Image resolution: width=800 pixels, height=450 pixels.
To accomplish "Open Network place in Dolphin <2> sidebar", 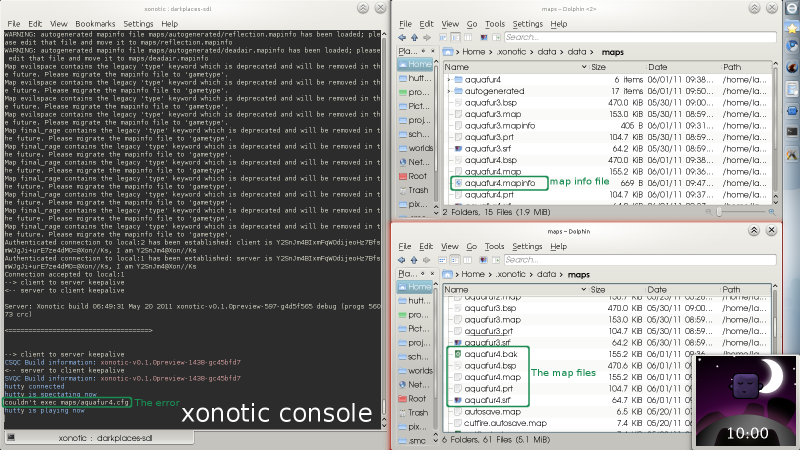I will [414, 162].
